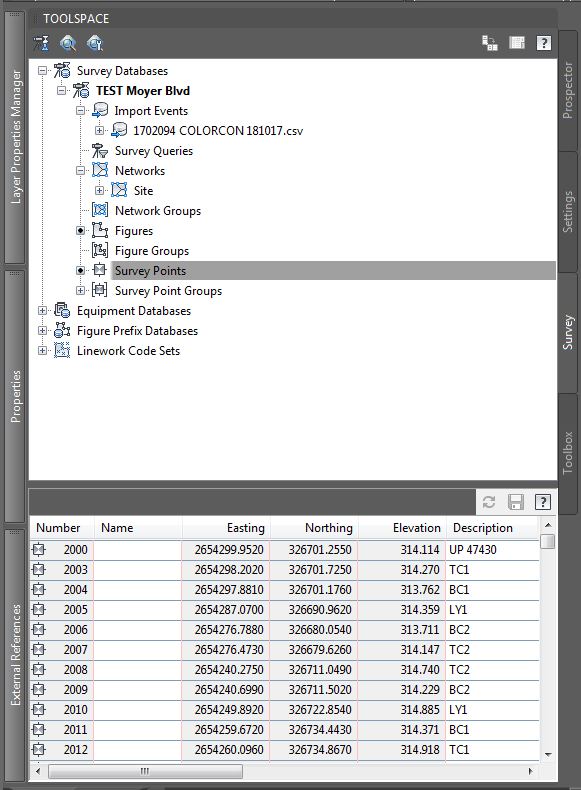581x790 pixels.
Task: Click the refresh icon above the points table
Action: click(489, 502)
